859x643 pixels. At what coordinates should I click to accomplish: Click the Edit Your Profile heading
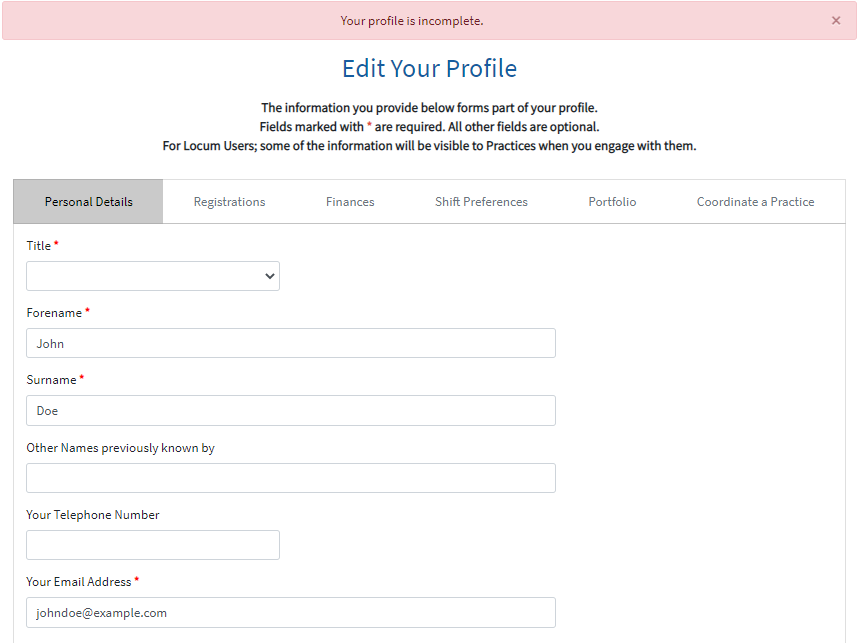tap(429, 69)
